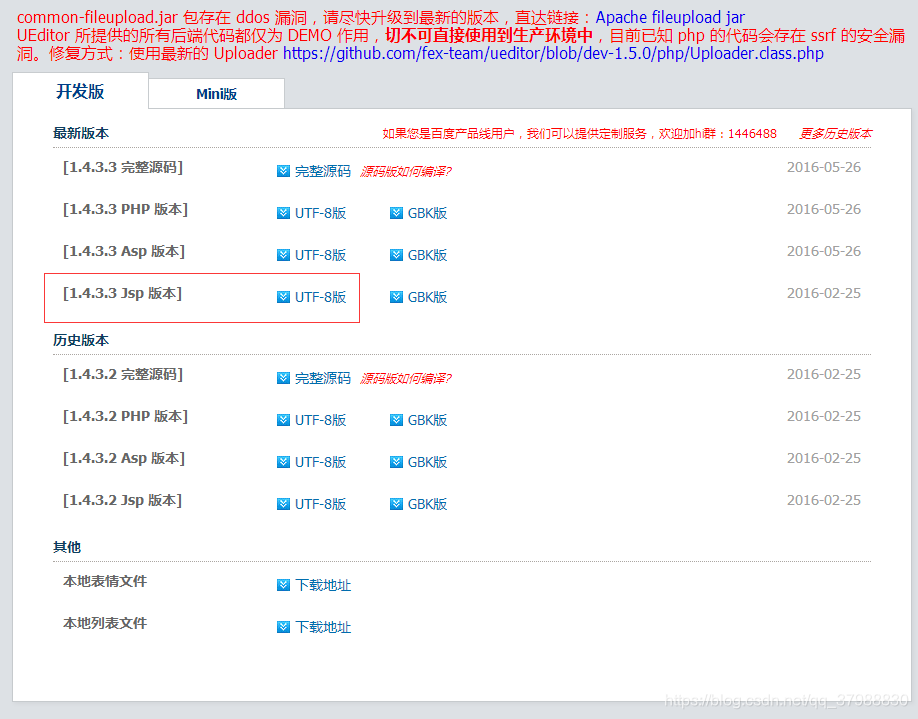Select the [1.4.3.2 Asp 版本] label
This screenshot has height=719, width=918.
pos(124,459)
